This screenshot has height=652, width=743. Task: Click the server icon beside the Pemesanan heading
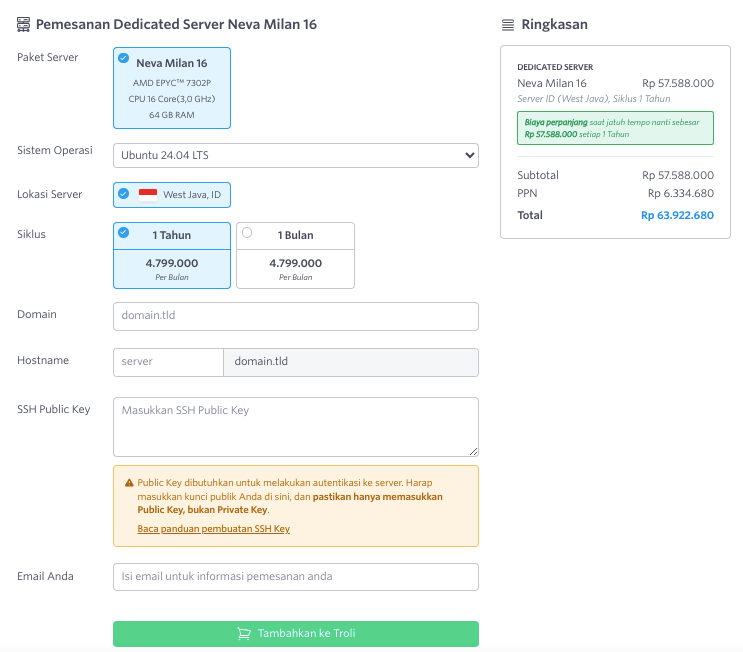24,24
